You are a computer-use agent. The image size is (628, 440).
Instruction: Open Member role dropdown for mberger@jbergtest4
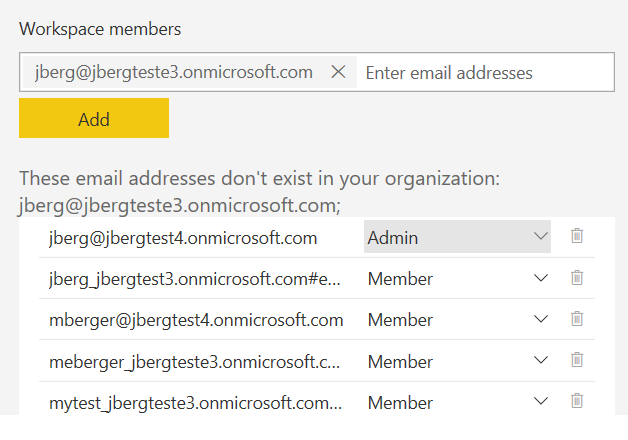(x=457, y=319)
